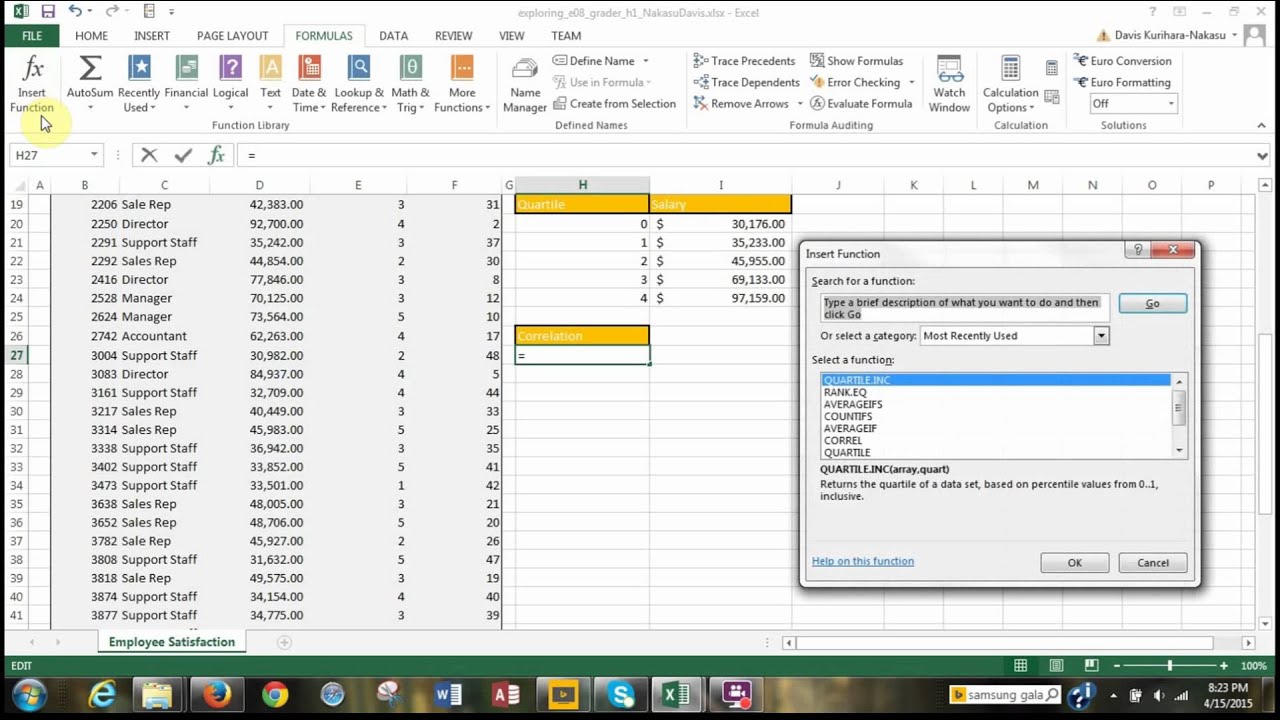The height and width of the screenshot is (720, 1280).
Task: Expand the formula bar with the chevron
Action: [1262, 155]
